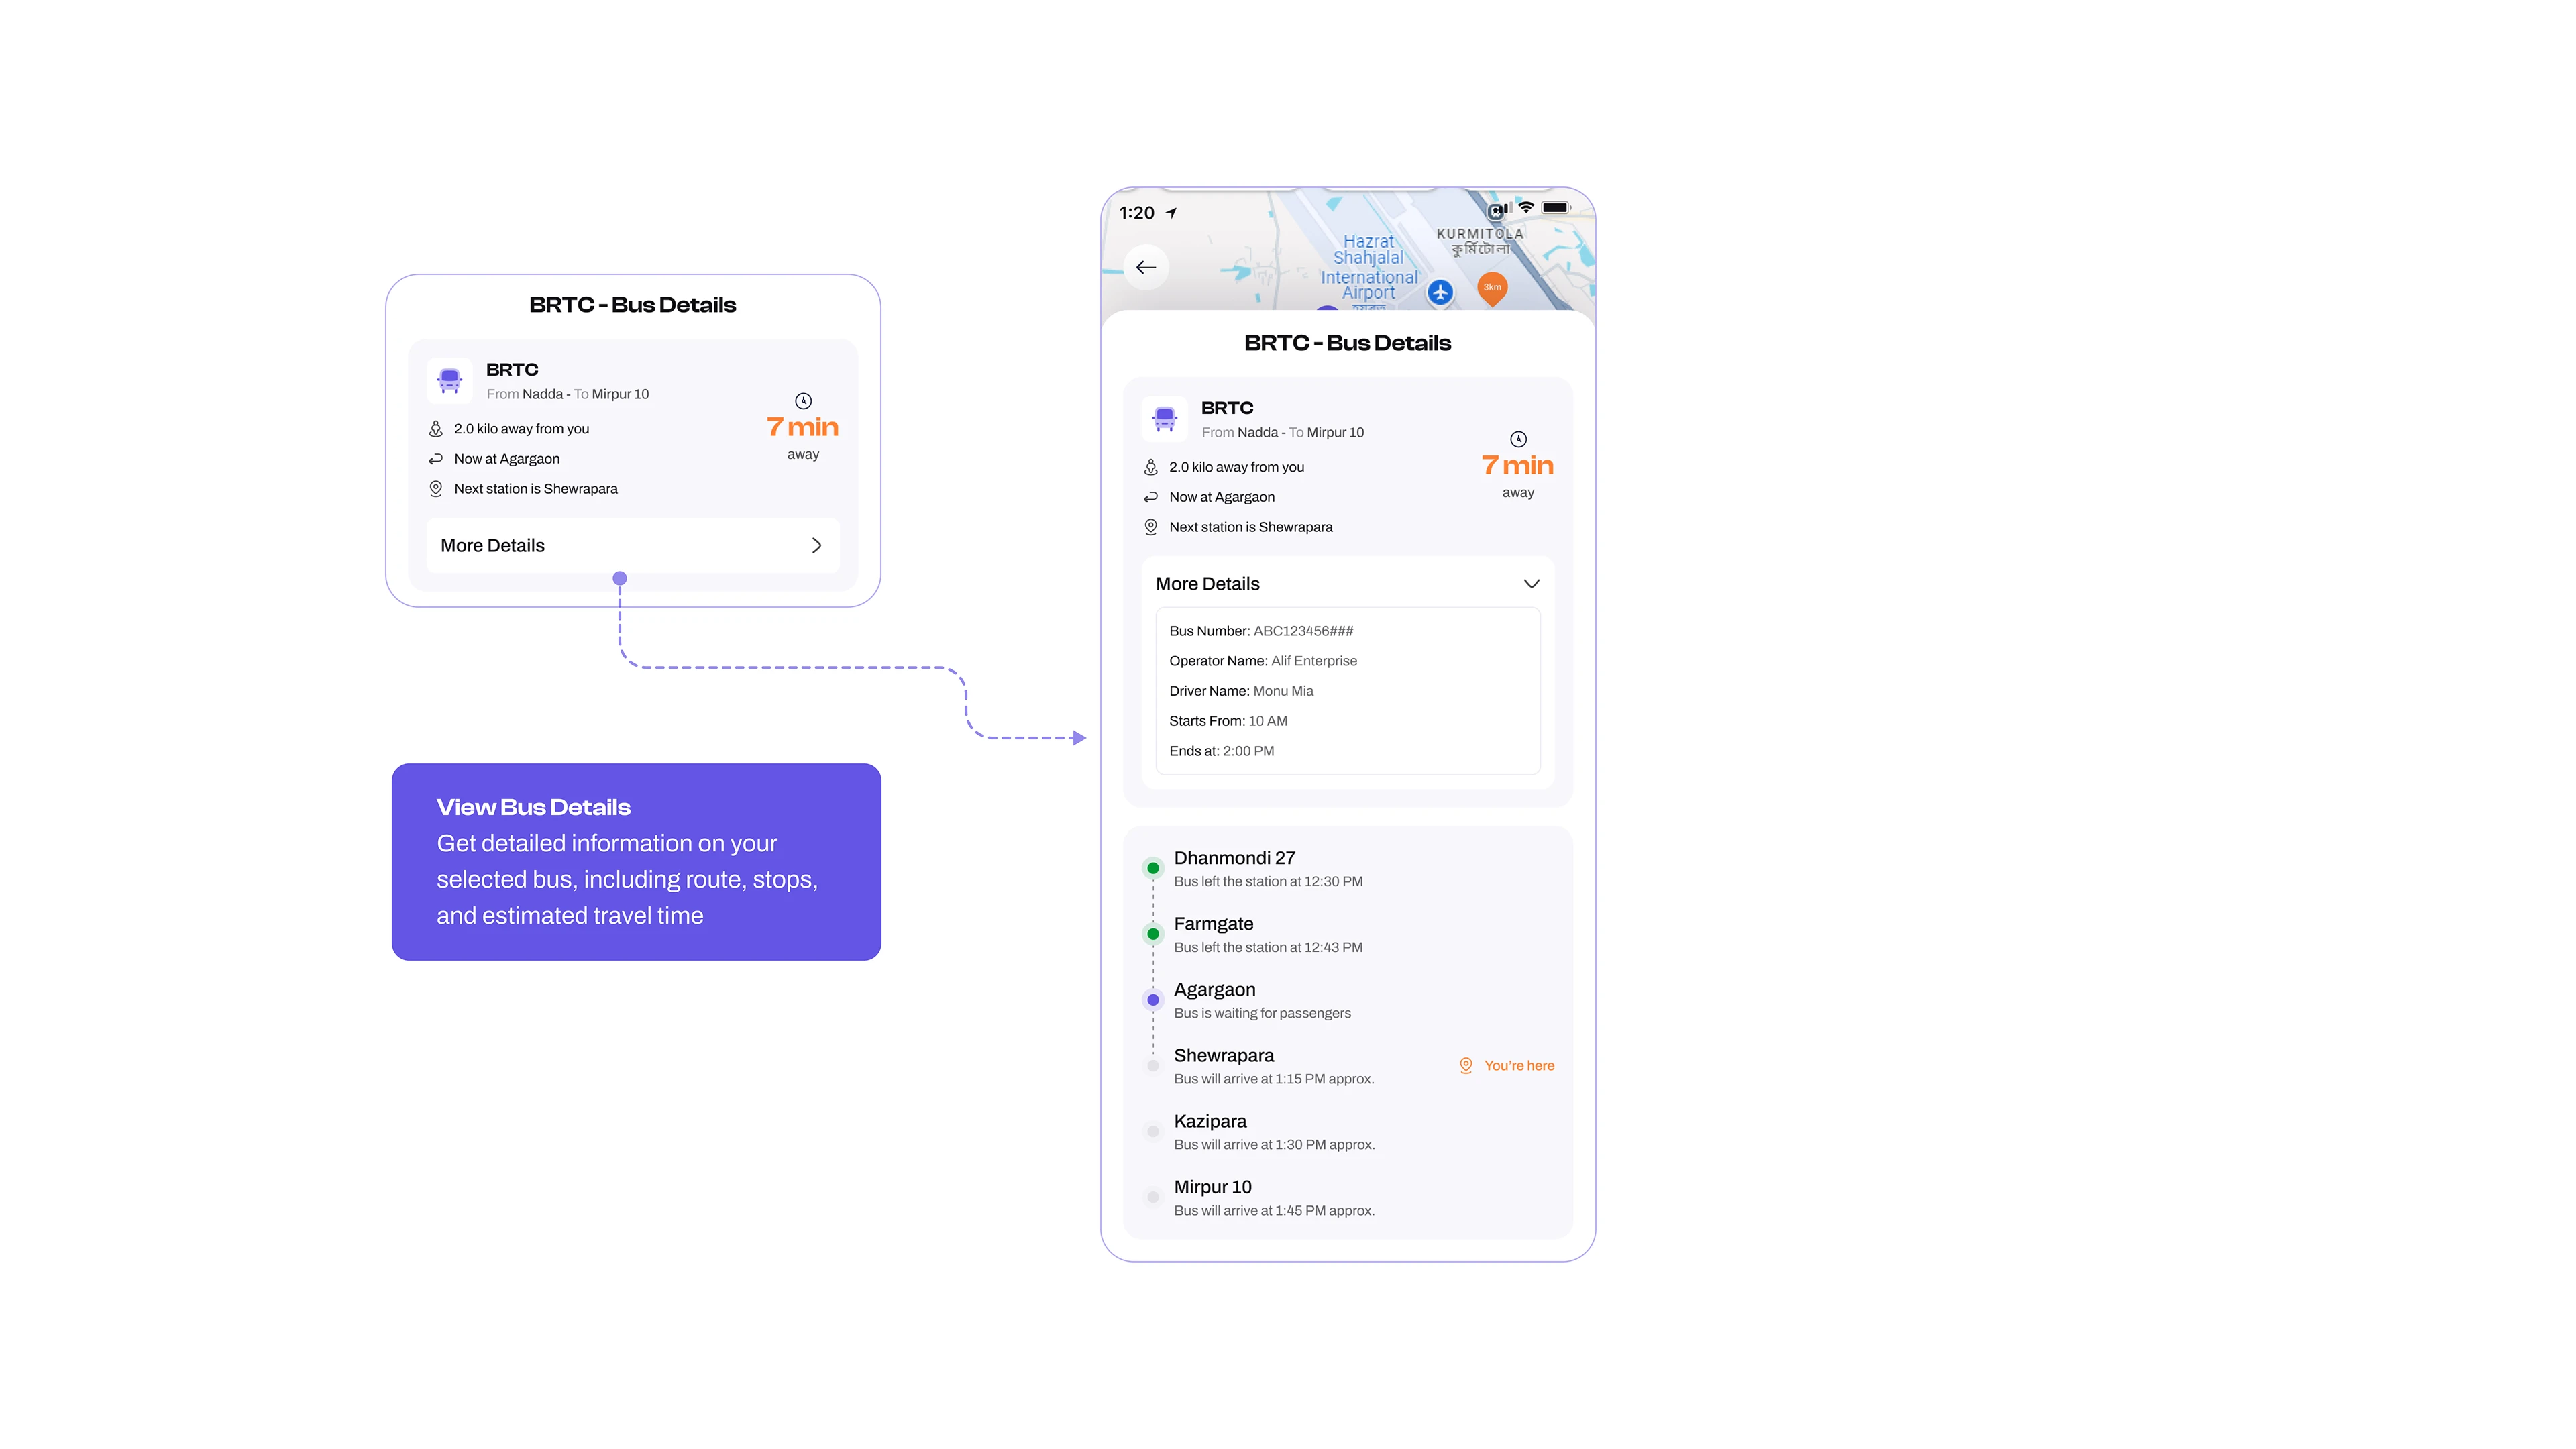This screenshot has width=2576, height=1449.
Task: Click the airplane airport marker on map
Action: point(1440,292)
